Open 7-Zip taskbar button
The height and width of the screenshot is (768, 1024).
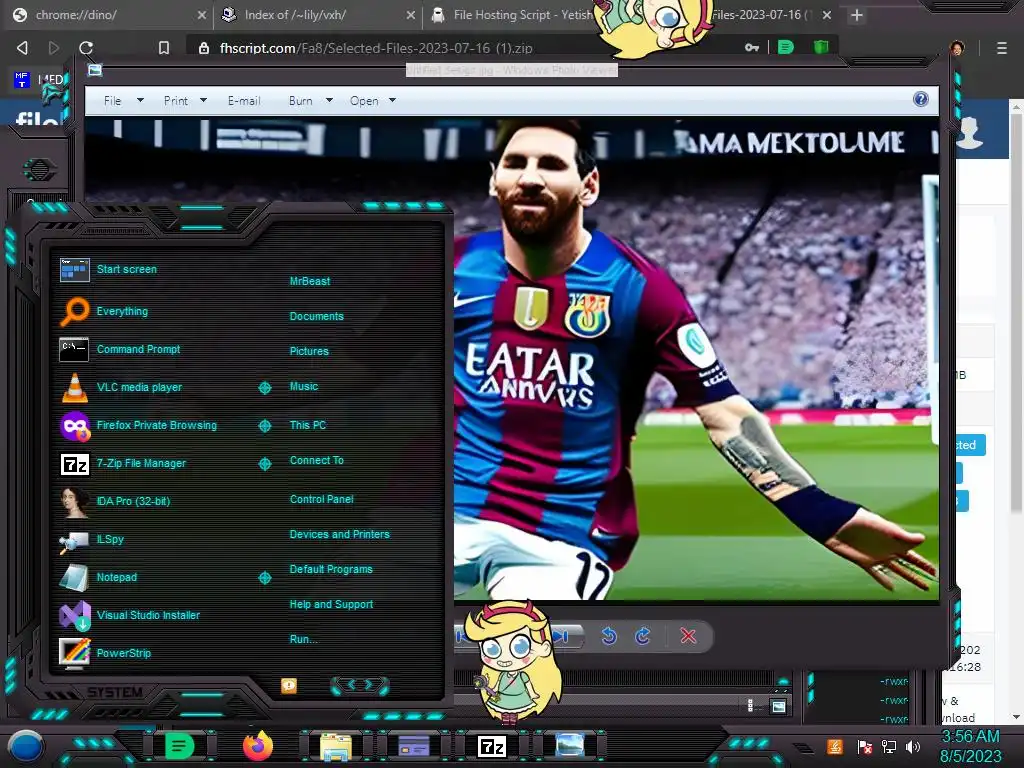tap(492, 746)
